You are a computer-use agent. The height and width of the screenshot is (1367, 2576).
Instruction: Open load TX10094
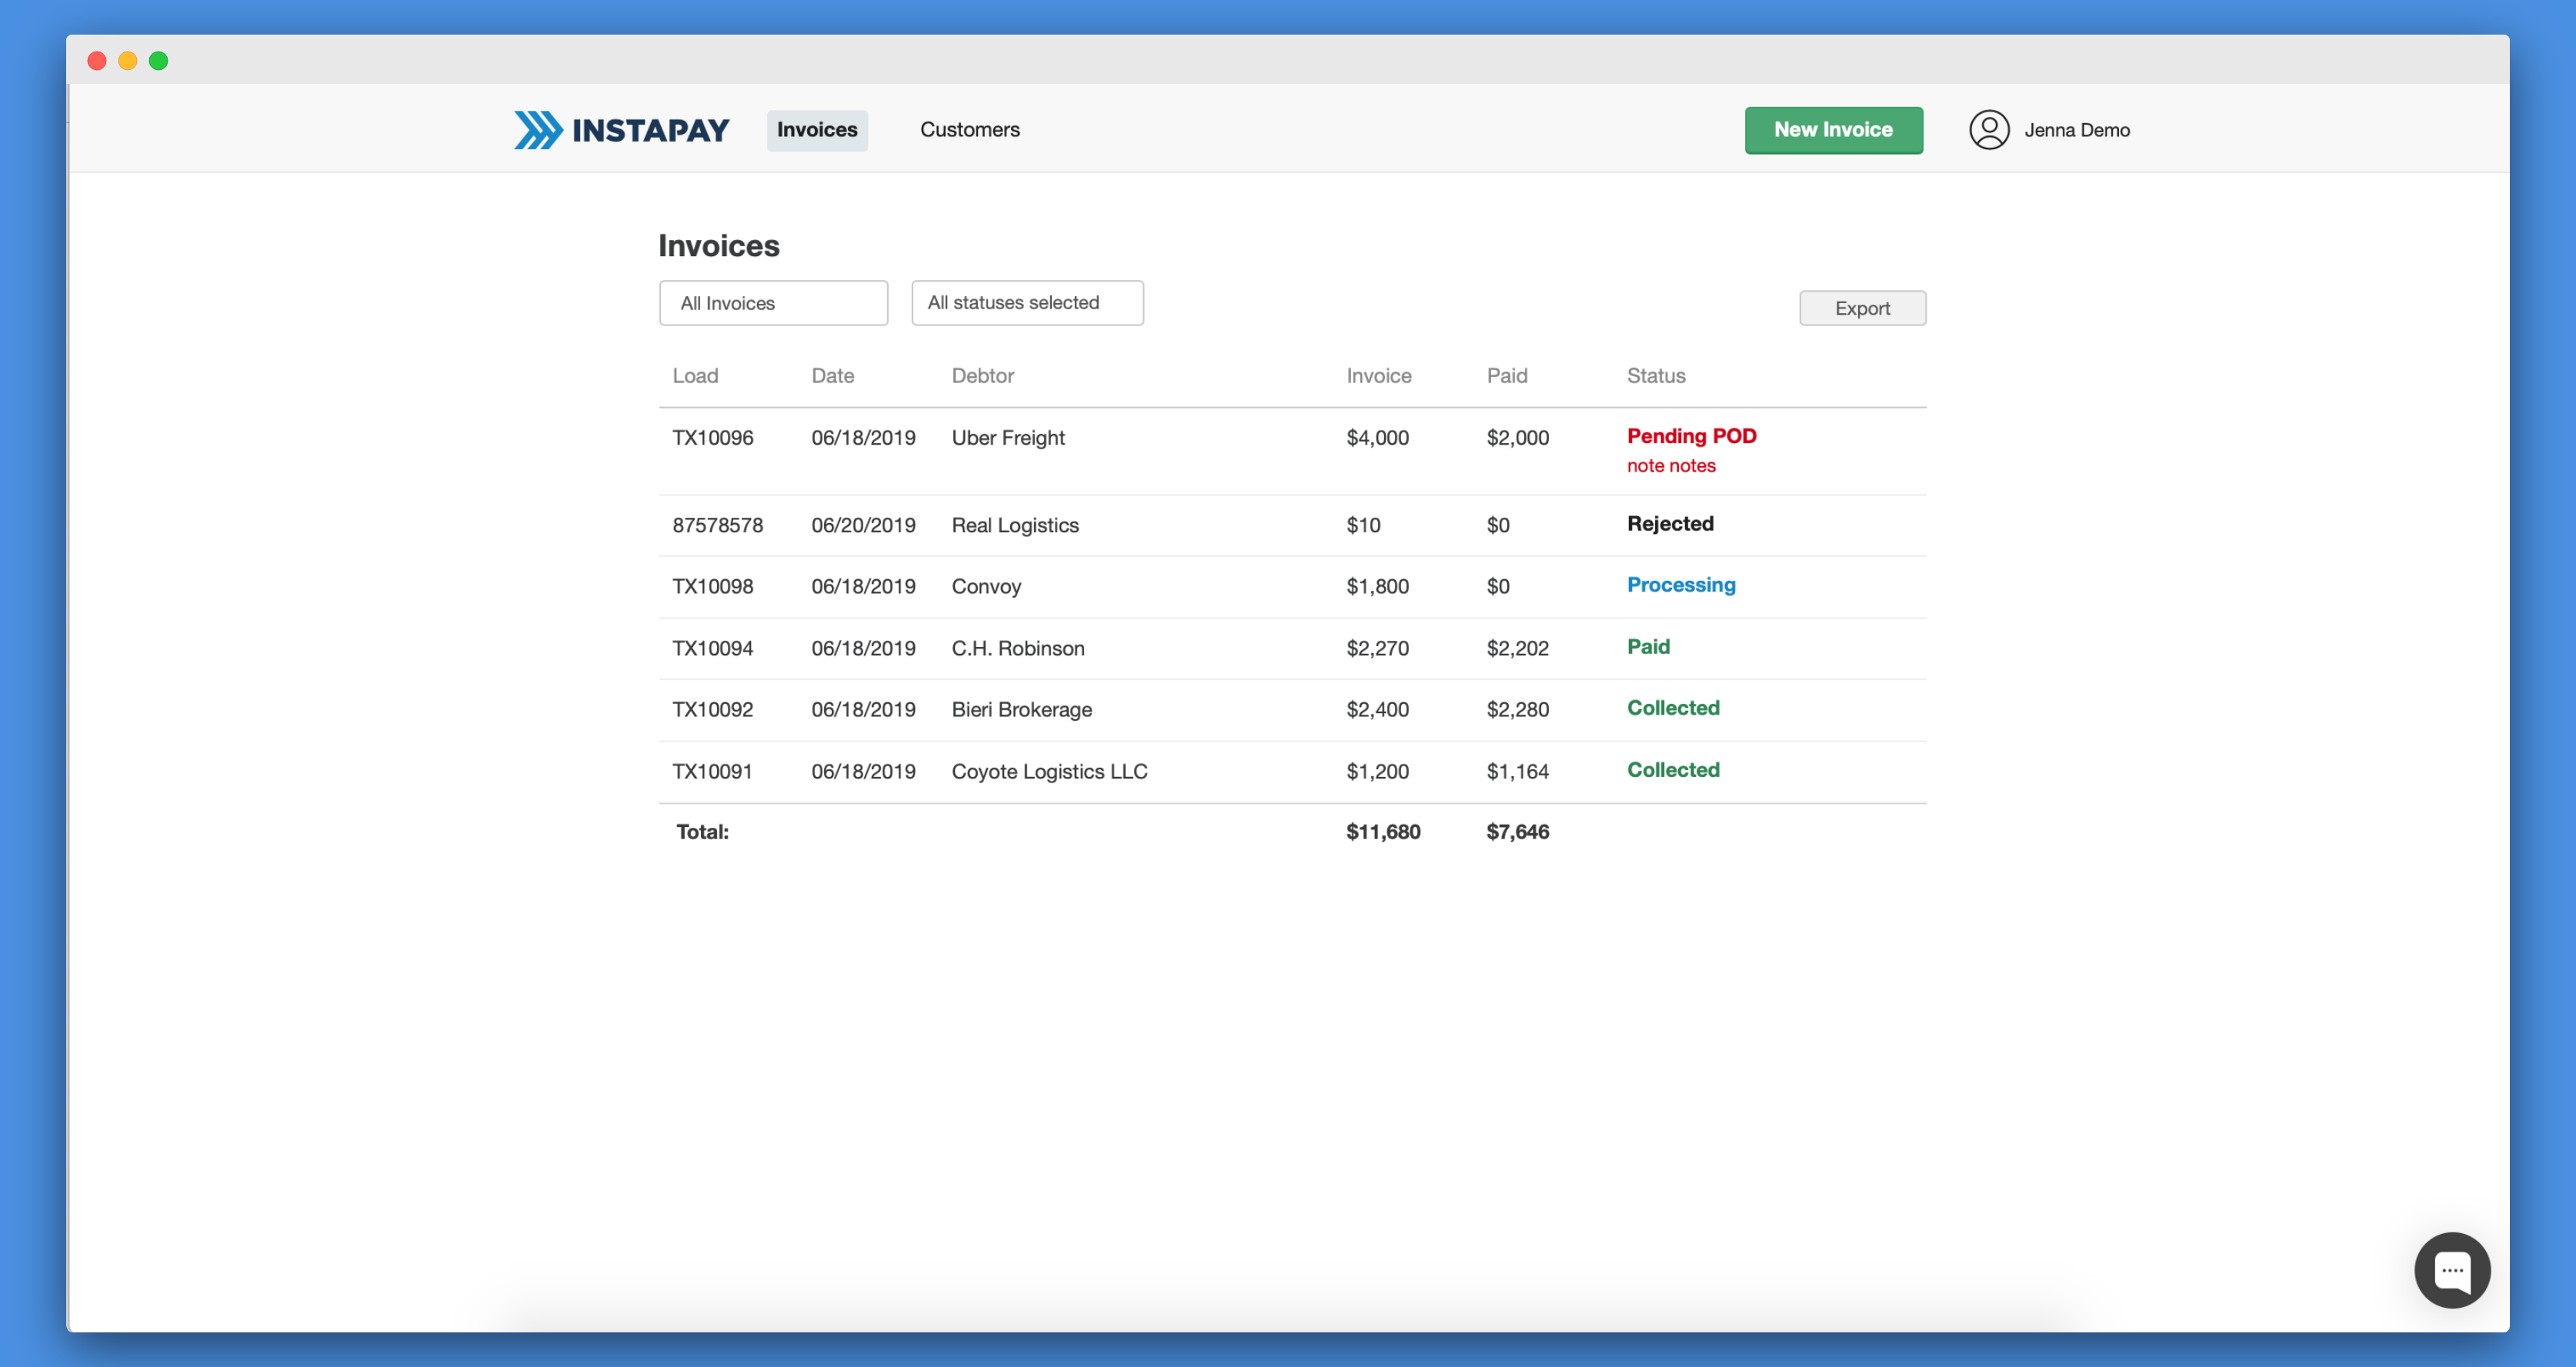click(x=712, y=649)
